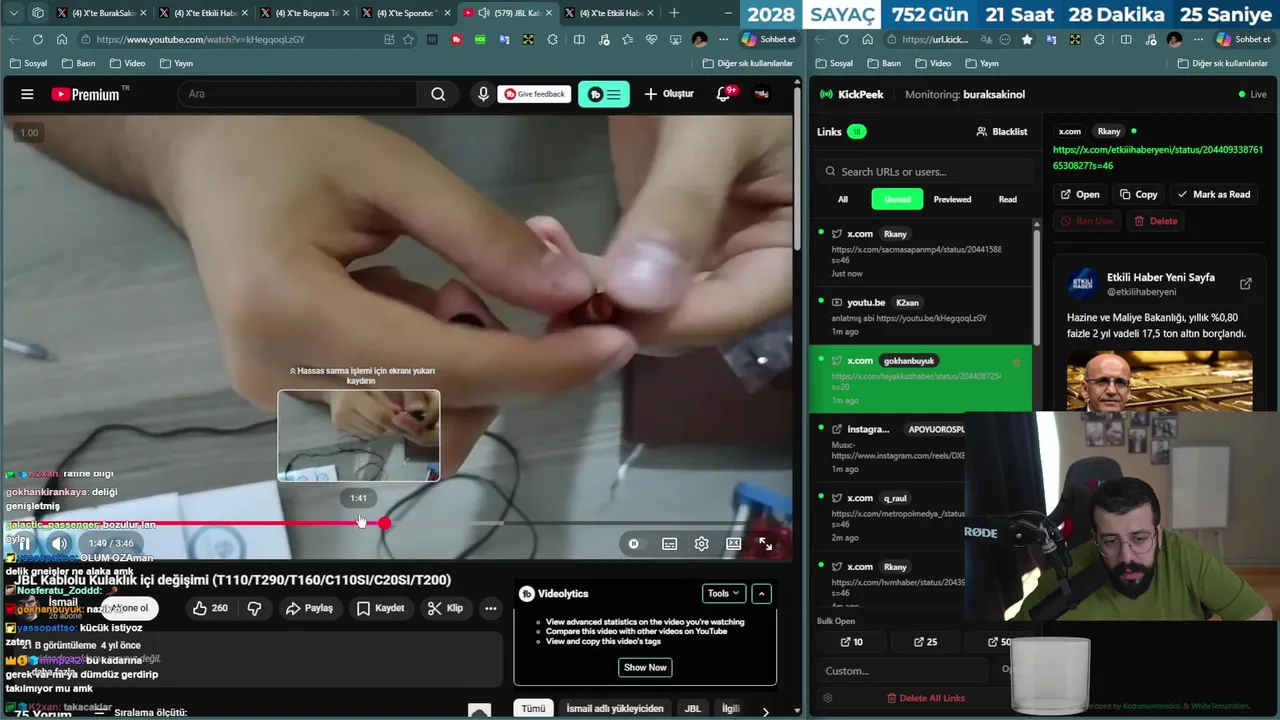Create a clip with the Klip button
The image size is (1280, 720).
pyautogui.click(x=445, y=608)
